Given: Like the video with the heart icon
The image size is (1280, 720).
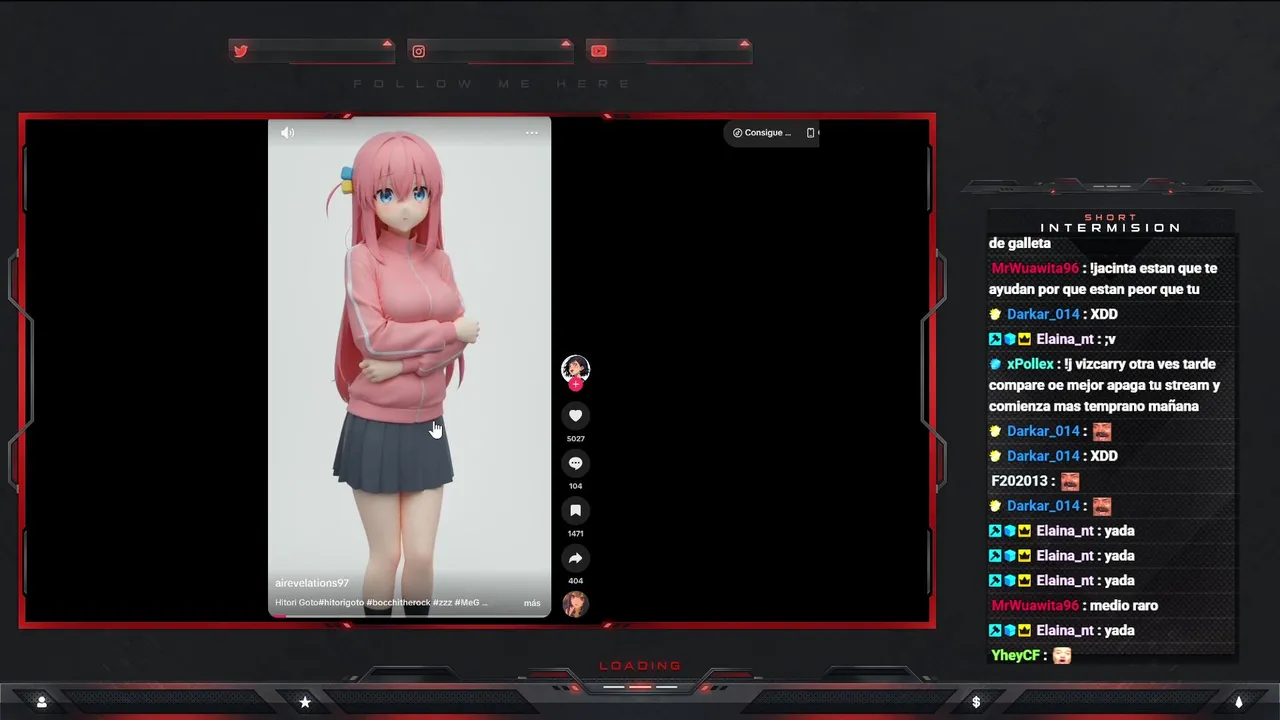Looking at the screenshot, I should (575, 416).
